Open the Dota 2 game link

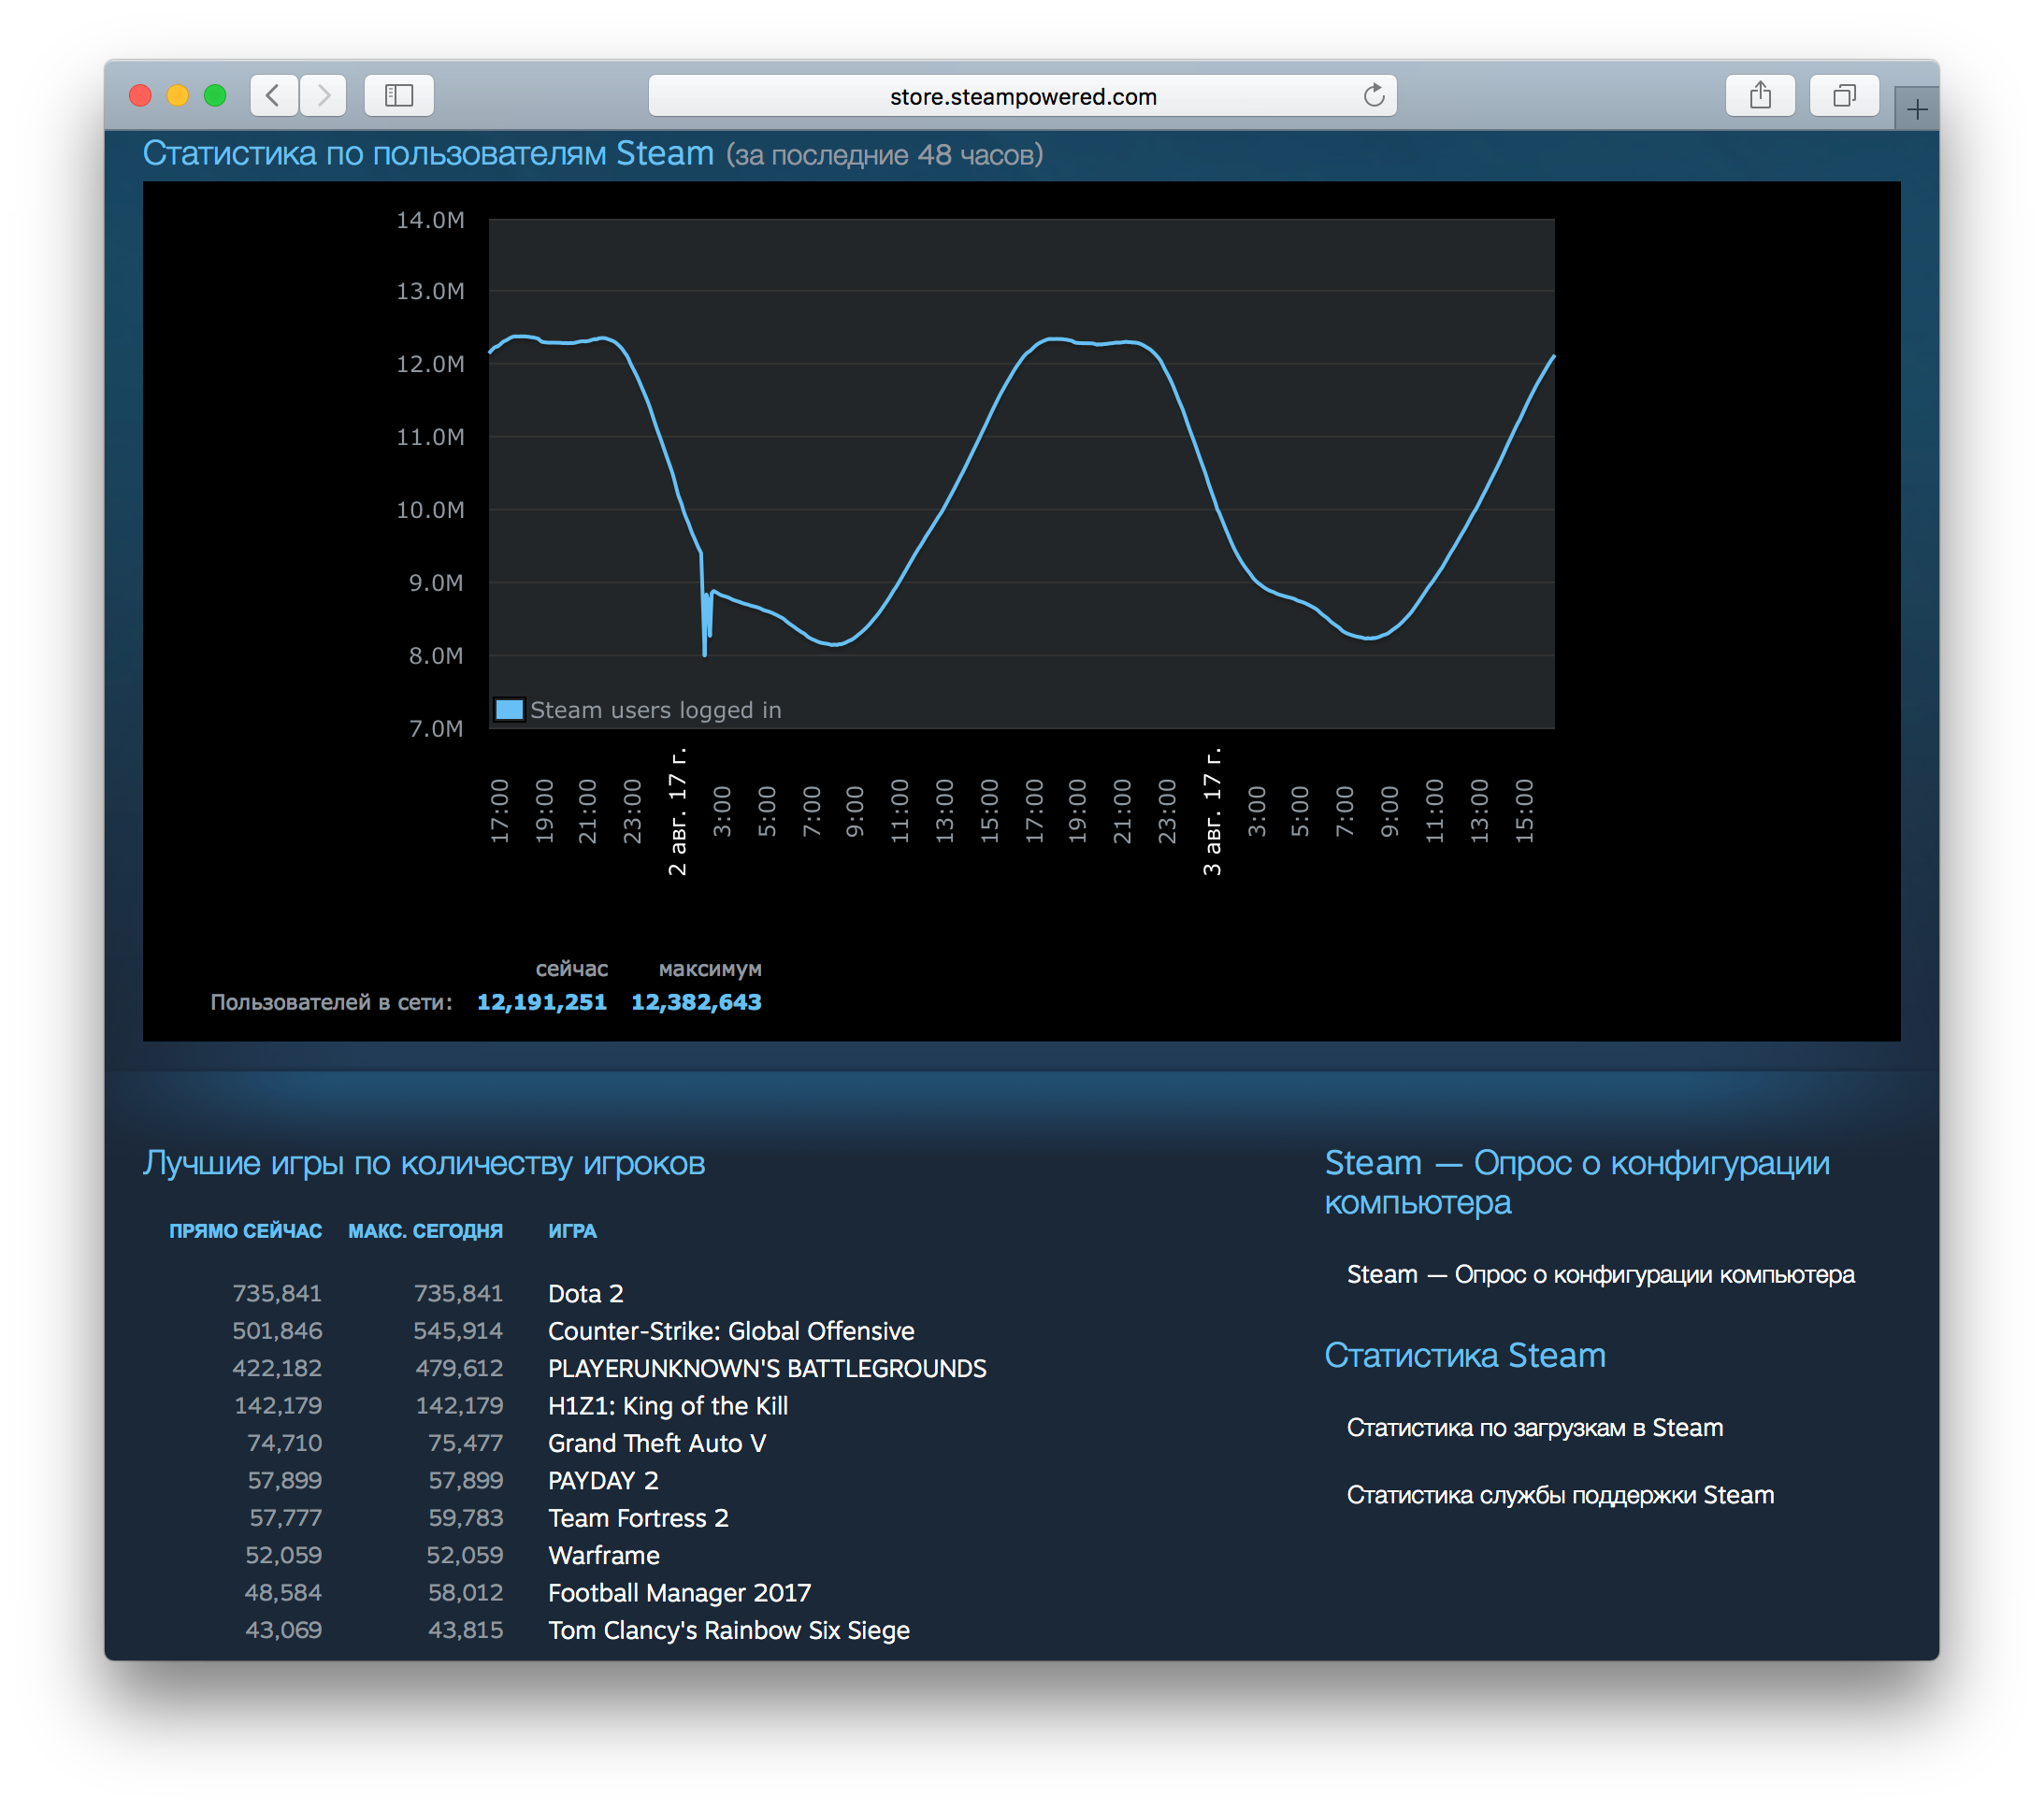[585, 1293]
